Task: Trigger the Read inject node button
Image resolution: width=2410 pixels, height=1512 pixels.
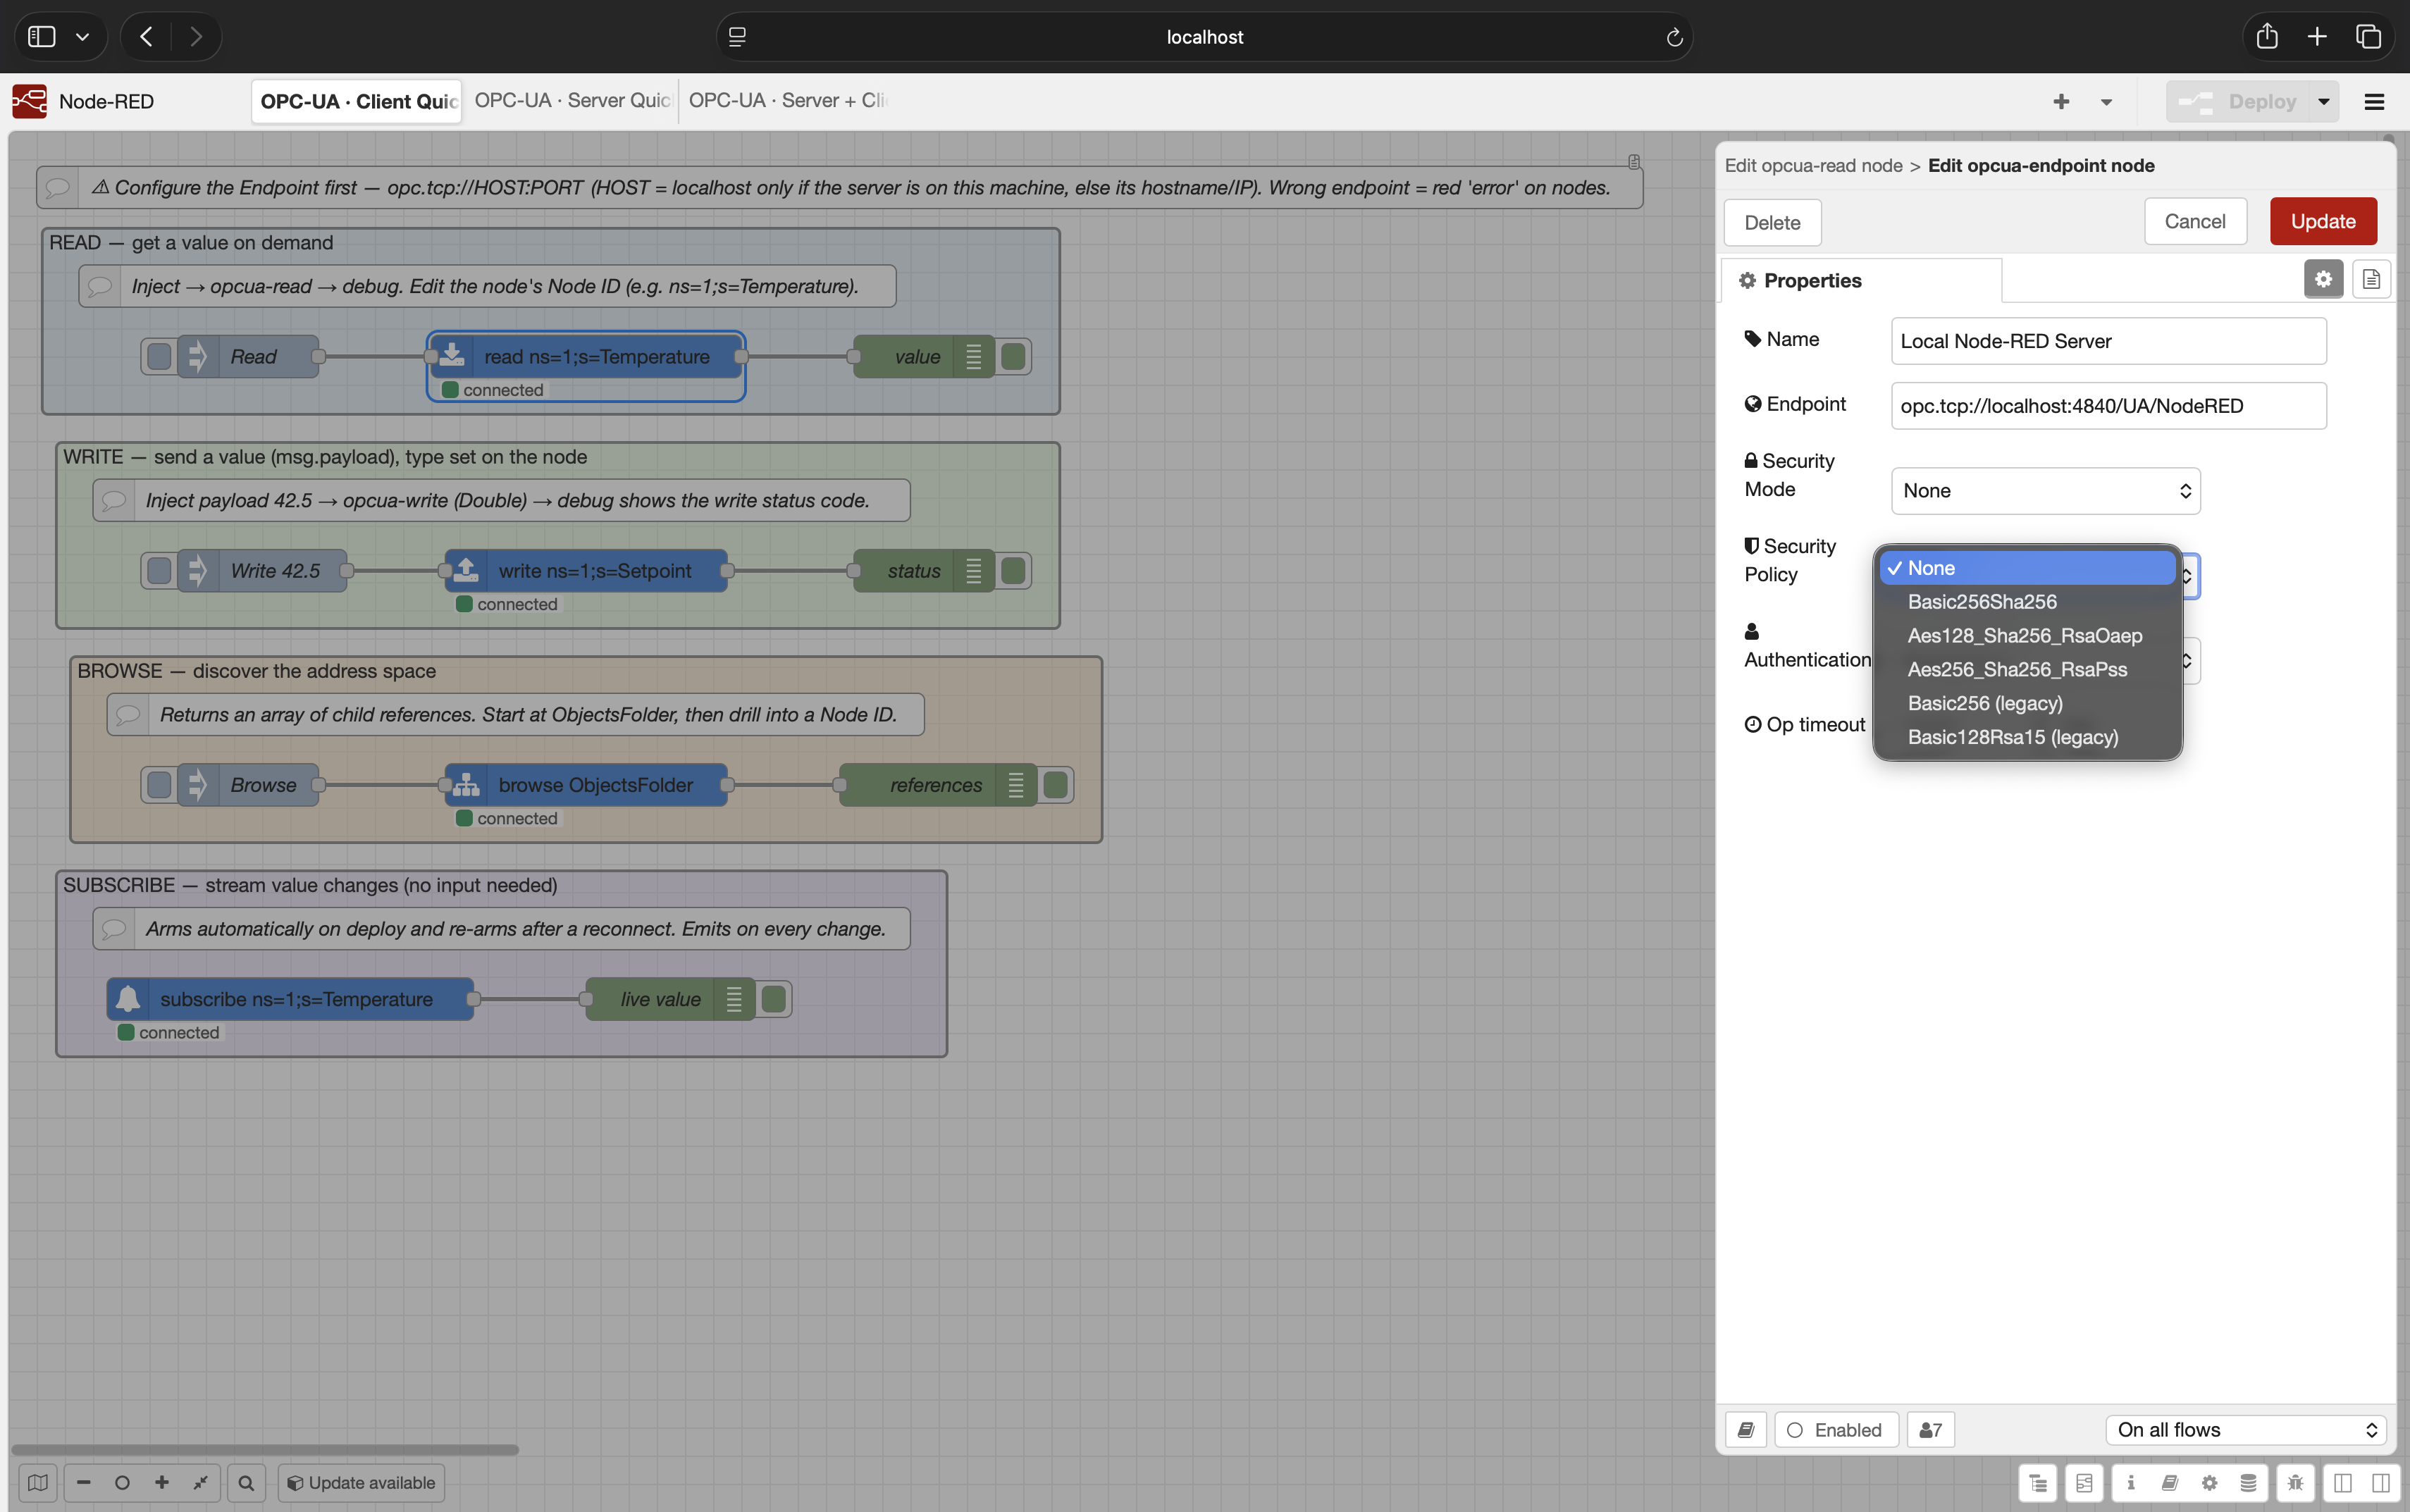Action: click(x=159, y=357)
